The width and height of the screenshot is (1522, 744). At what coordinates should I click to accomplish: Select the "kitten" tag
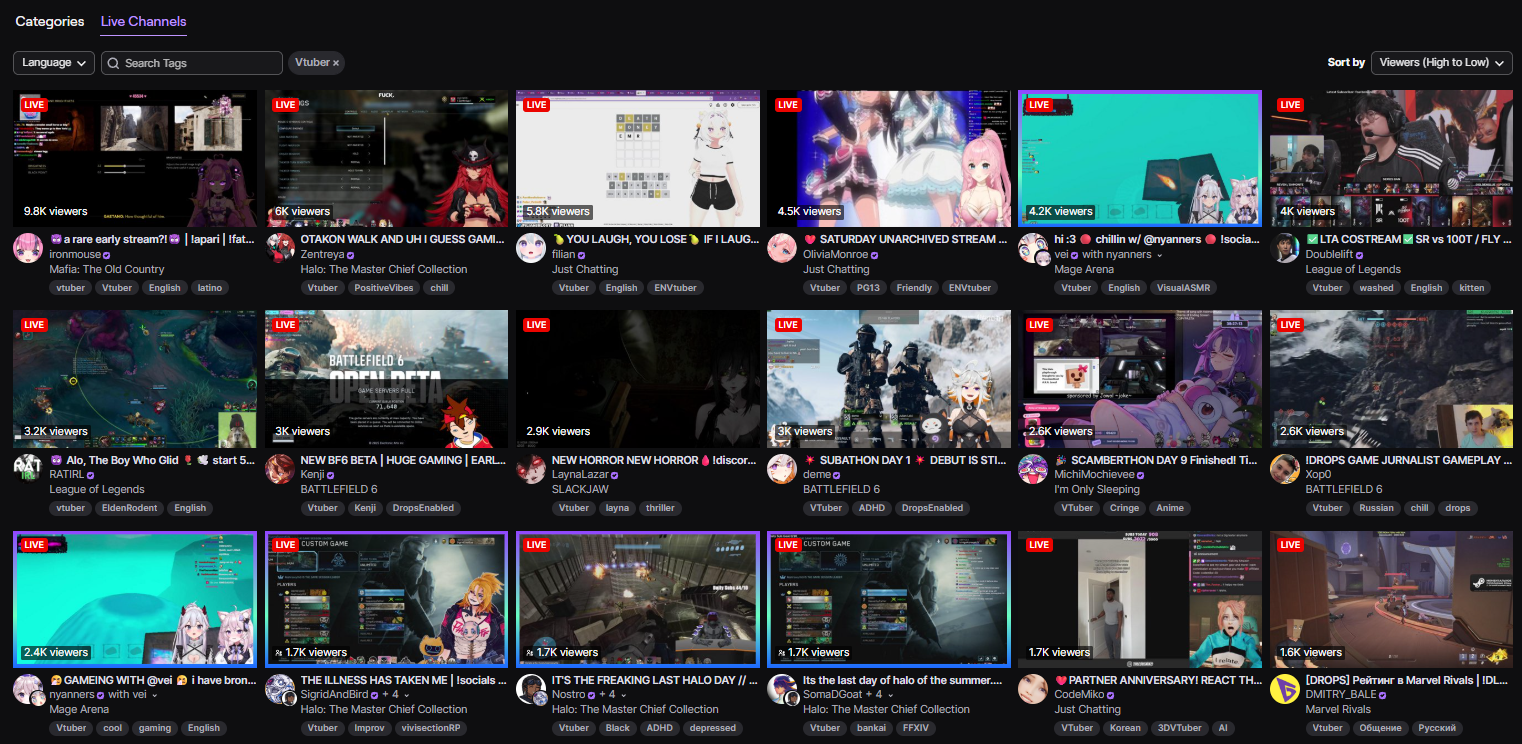coord(1471,288)
